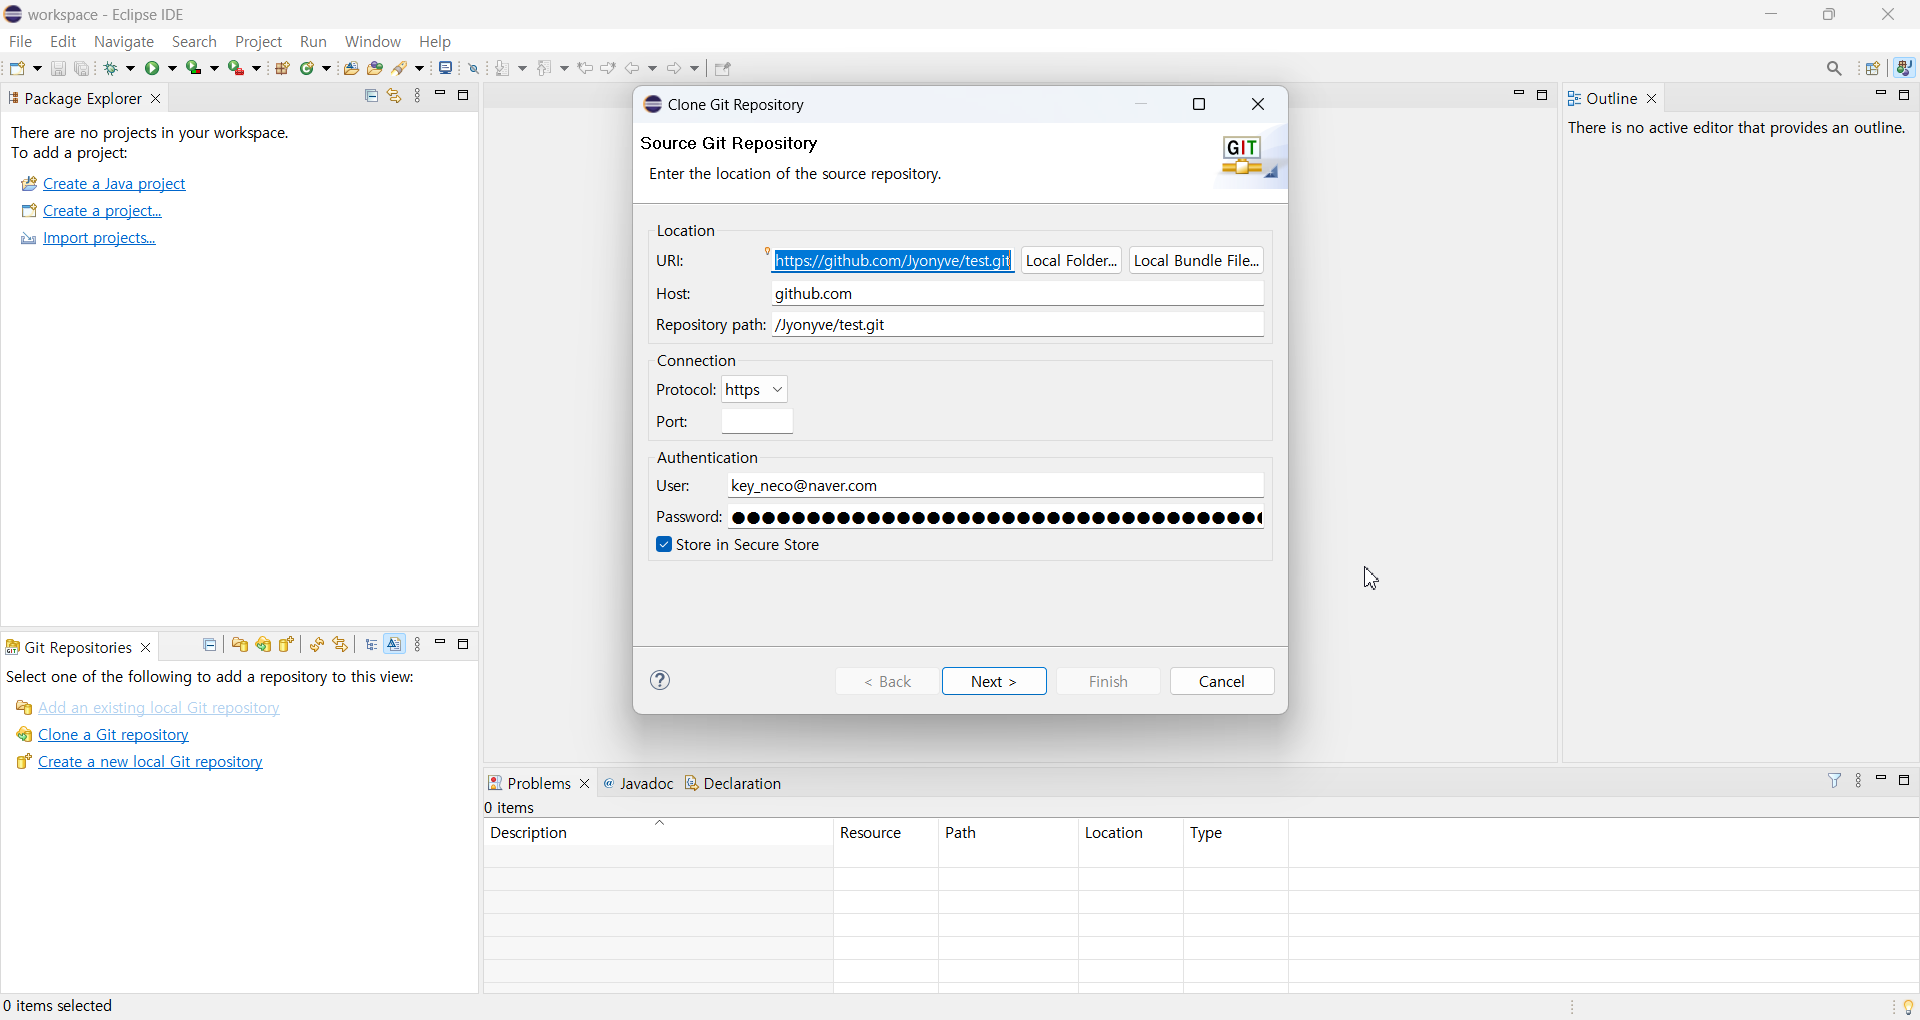Screen dimensions: 1920x1020
Task: Click Next in Clone Git Repository dialog
Action: [994, 681]
